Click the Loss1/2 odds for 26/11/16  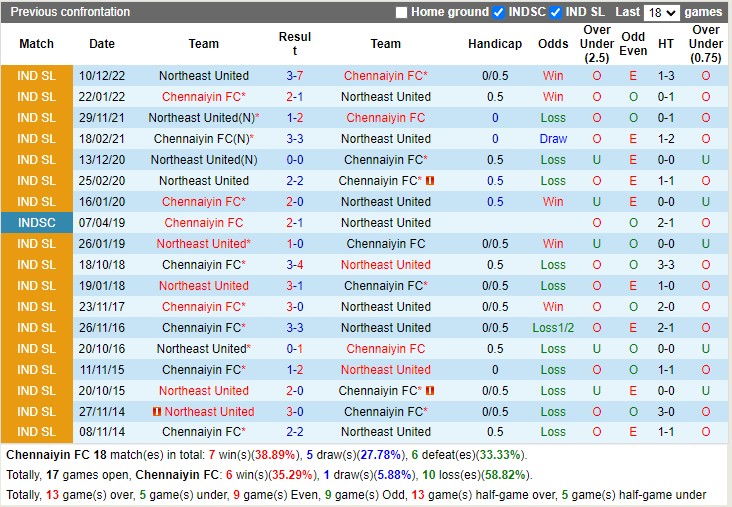tap(553, 328)
